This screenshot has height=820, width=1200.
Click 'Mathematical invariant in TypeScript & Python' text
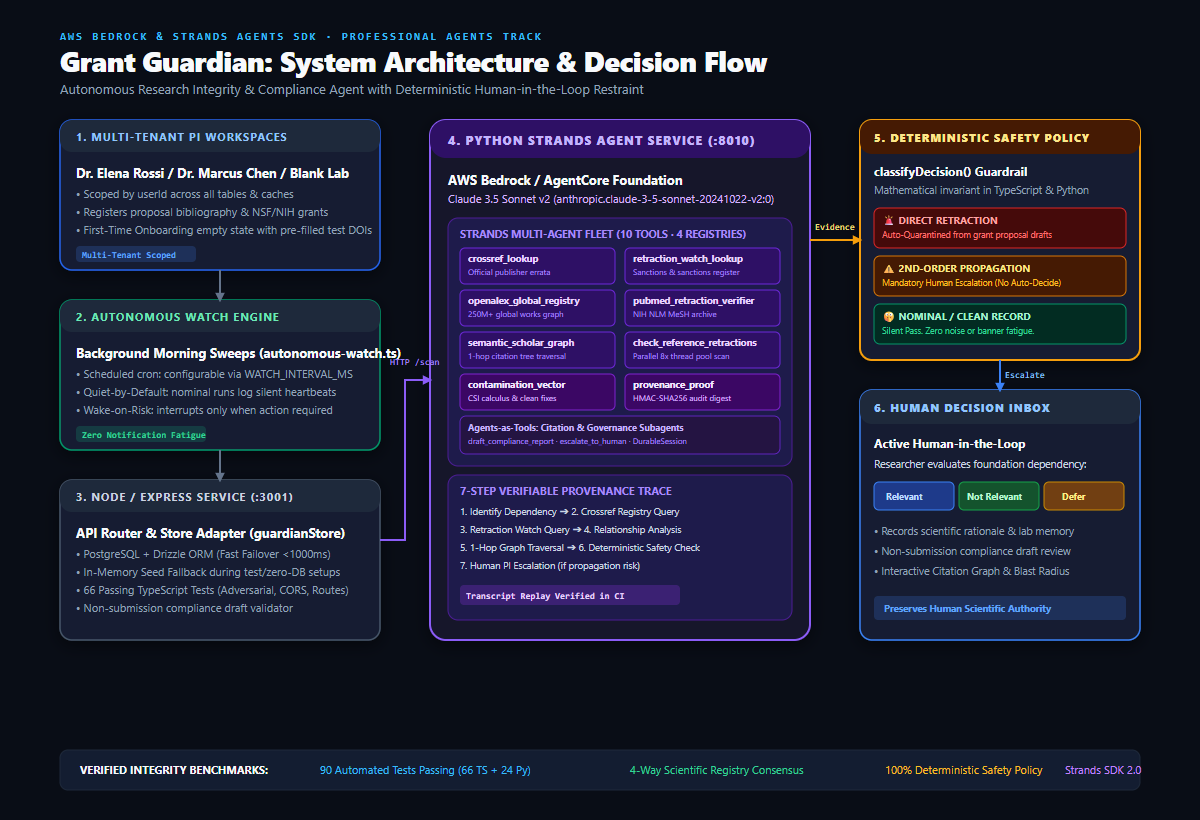981,190
